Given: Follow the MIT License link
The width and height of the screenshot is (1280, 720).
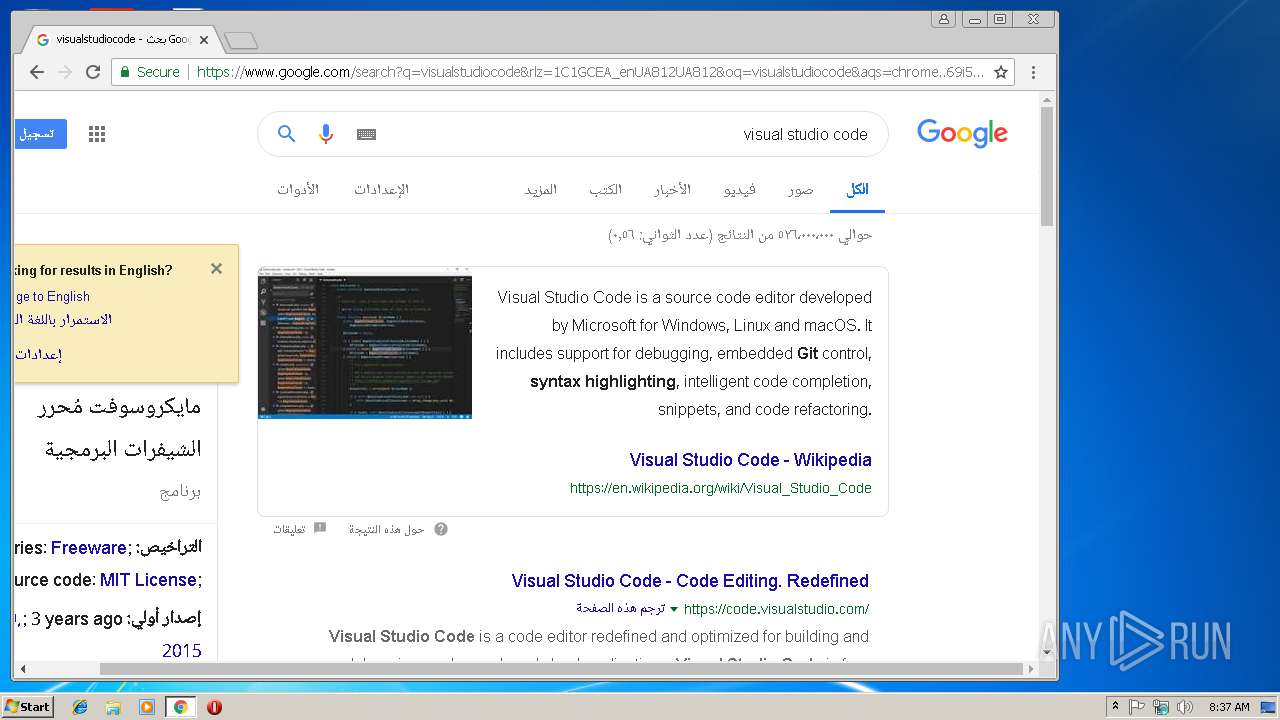Looking at the screenshot, I should coord(148,580).
